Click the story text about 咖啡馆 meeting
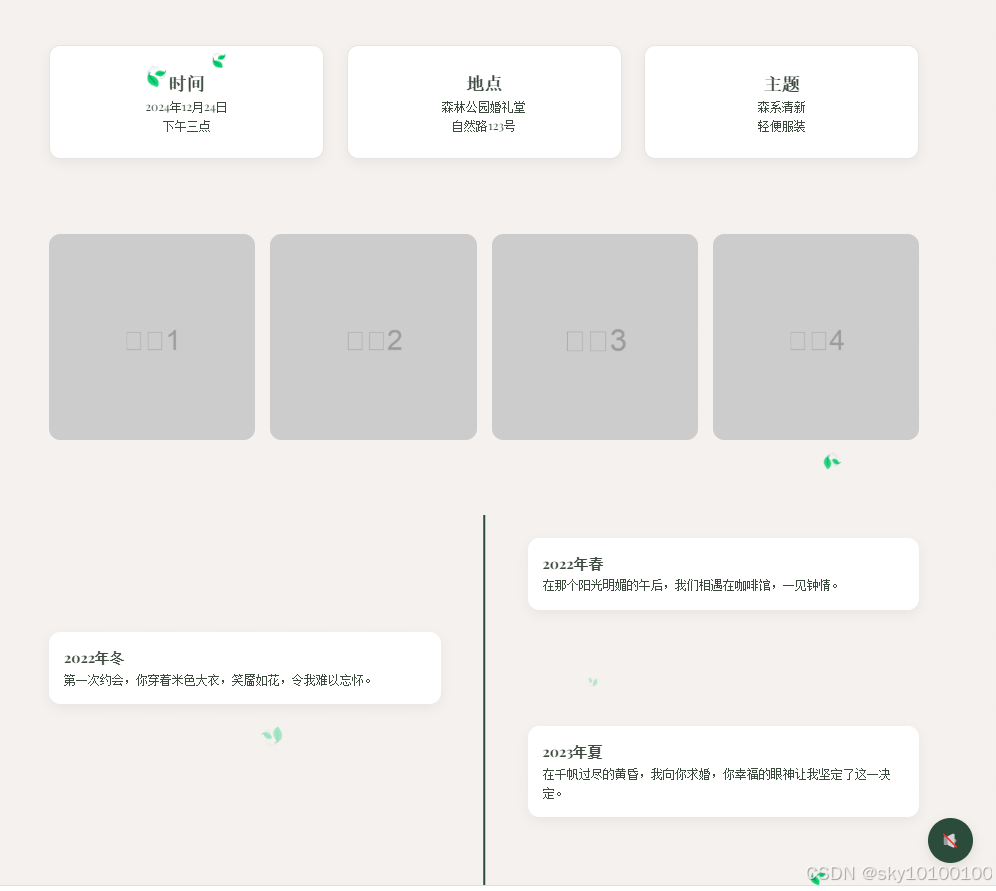 (690, 585)
